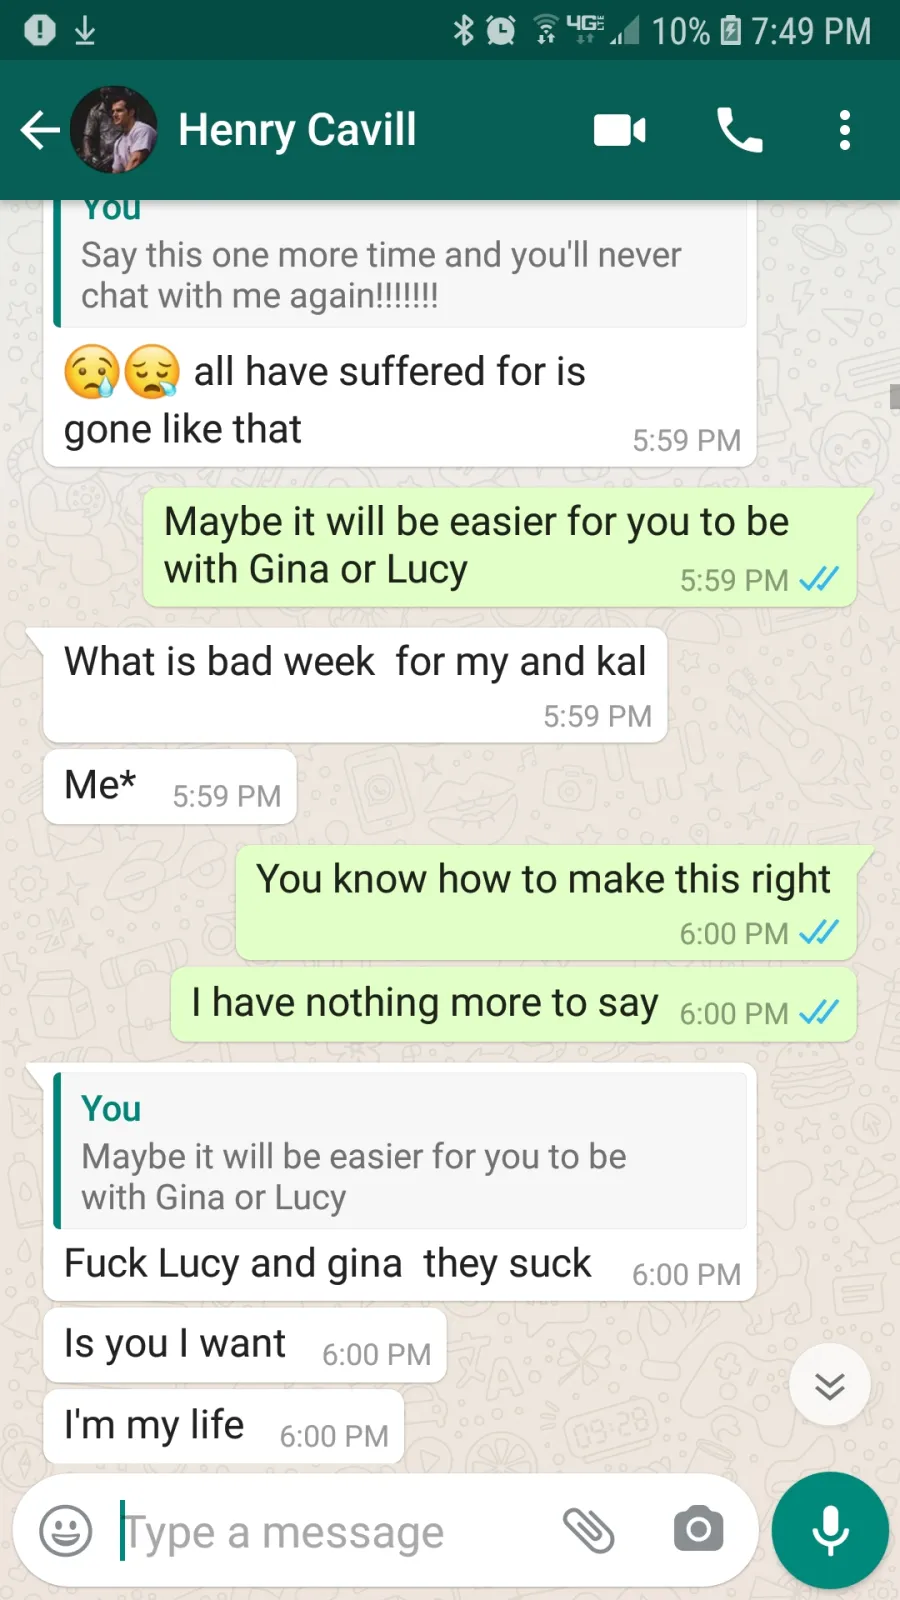The height and width of the screenshot is (1600, 900).
Task: Tap the 'Me*' message bubble
Action: pyautogui.click(x=170, y=787)
